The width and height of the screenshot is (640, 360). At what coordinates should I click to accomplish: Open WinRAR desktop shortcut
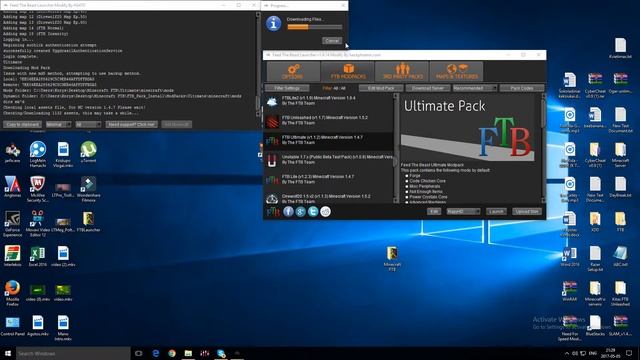pyautogui.click(x=570, y=291)
